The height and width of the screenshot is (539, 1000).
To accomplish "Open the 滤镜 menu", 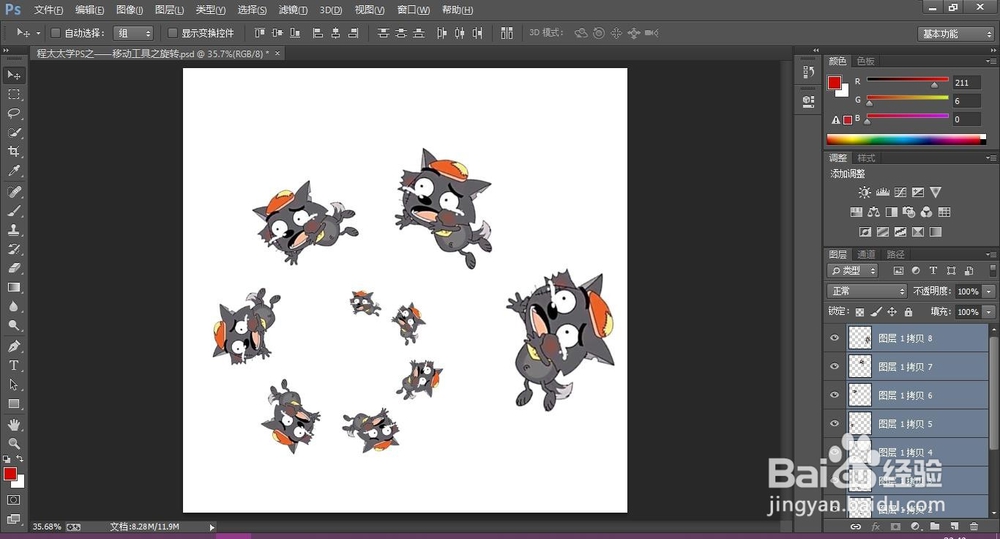I will tap(293, 10).
